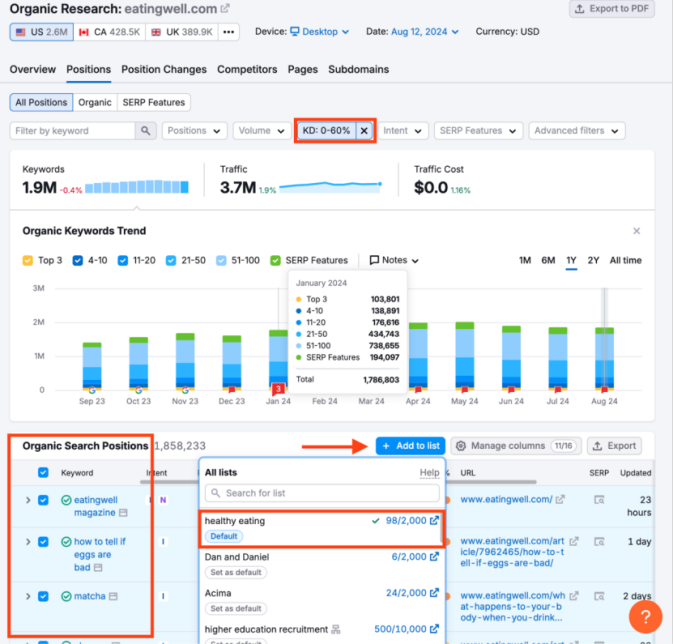The height and width of the screenshot is (644, 673).
Task: Uncheck the matcha keyword row checkbox
Action: 43,596
